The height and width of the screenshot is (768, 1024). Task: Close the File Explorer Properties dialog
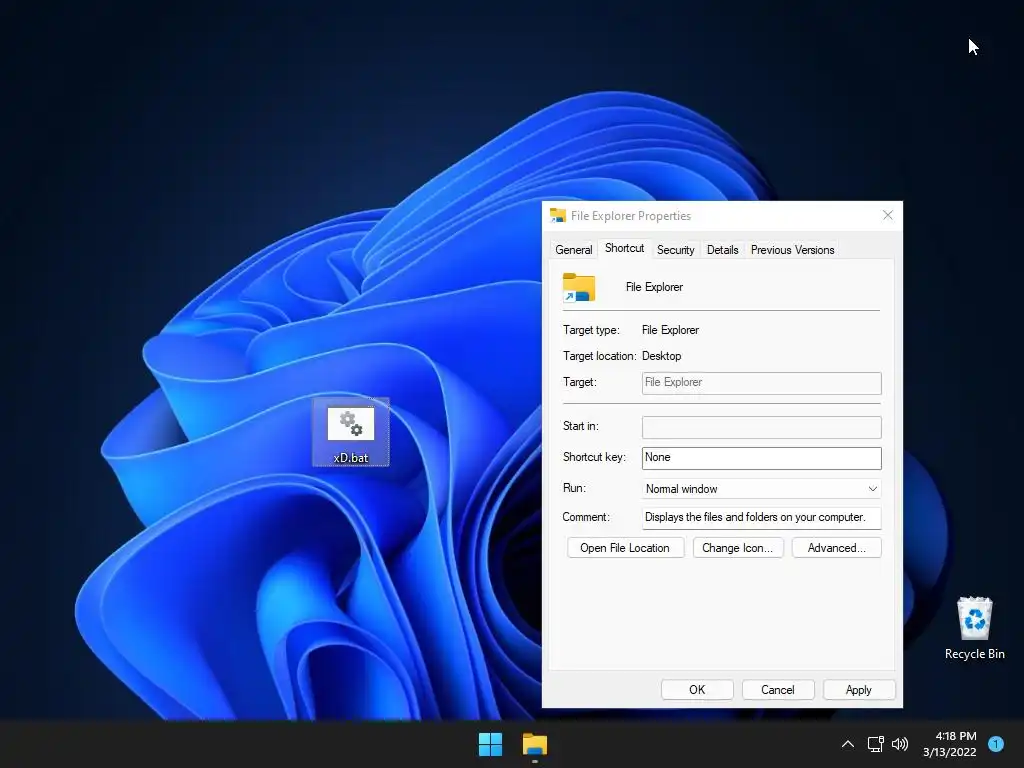pyautogui.click(x=888, y=216)
